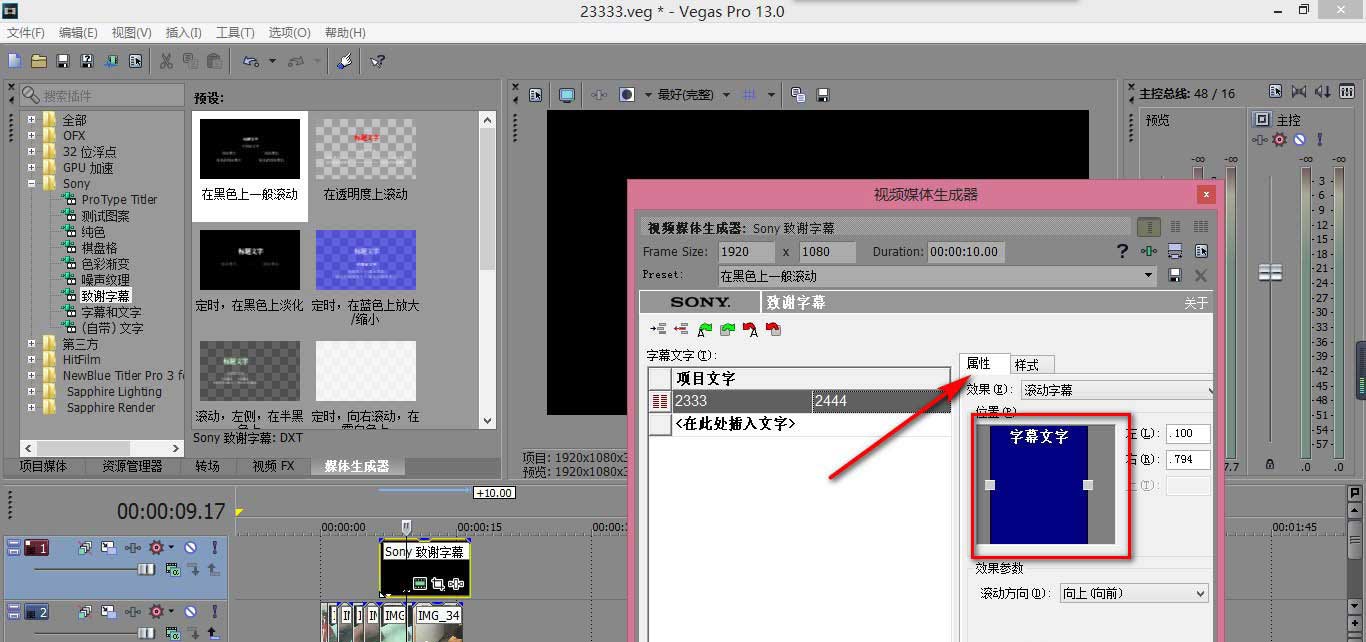Screen dimensions: 1366x642
Task: Select 字幕和文字 generator in tree
Action: tap(111, 312)
